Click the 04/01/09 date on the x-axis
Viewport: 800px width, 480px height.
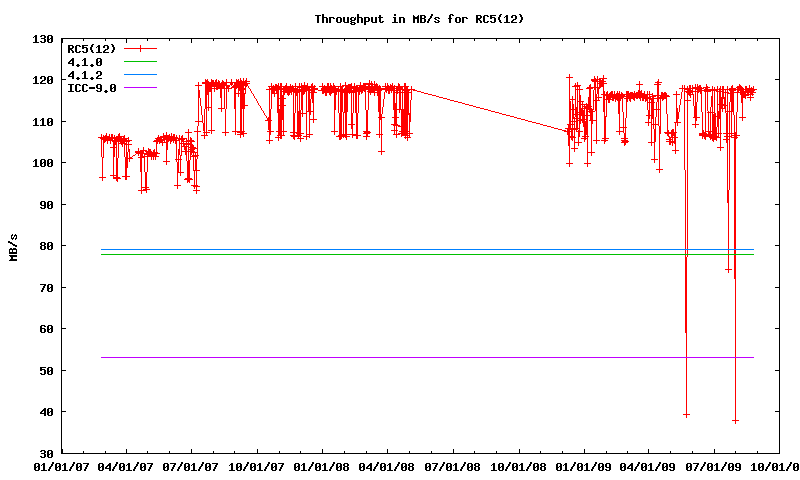click(x=648, y=466)
